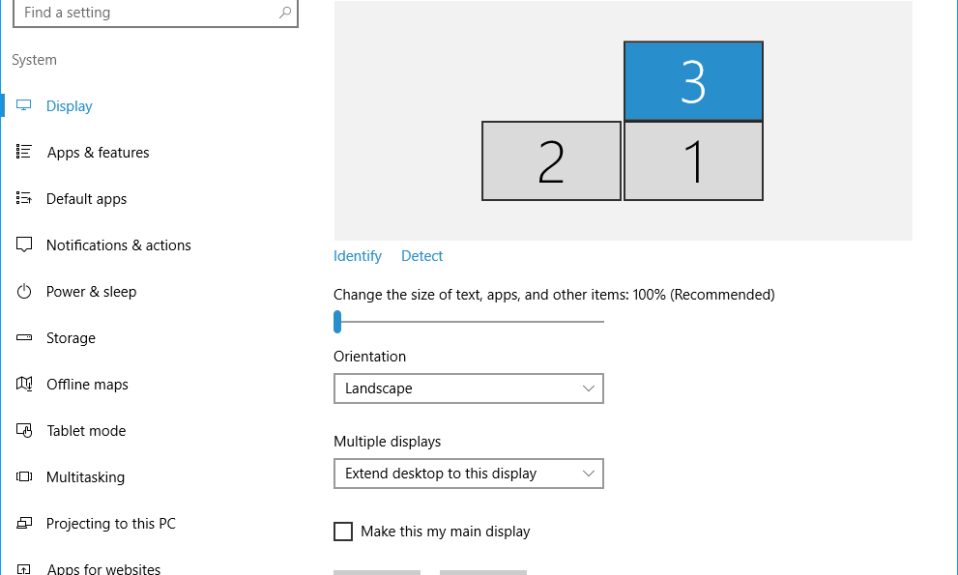Click the Notifications & actions speech bubble icon
Image resolution: width=958 pixels, height=575 pixels.
[24, 245]
